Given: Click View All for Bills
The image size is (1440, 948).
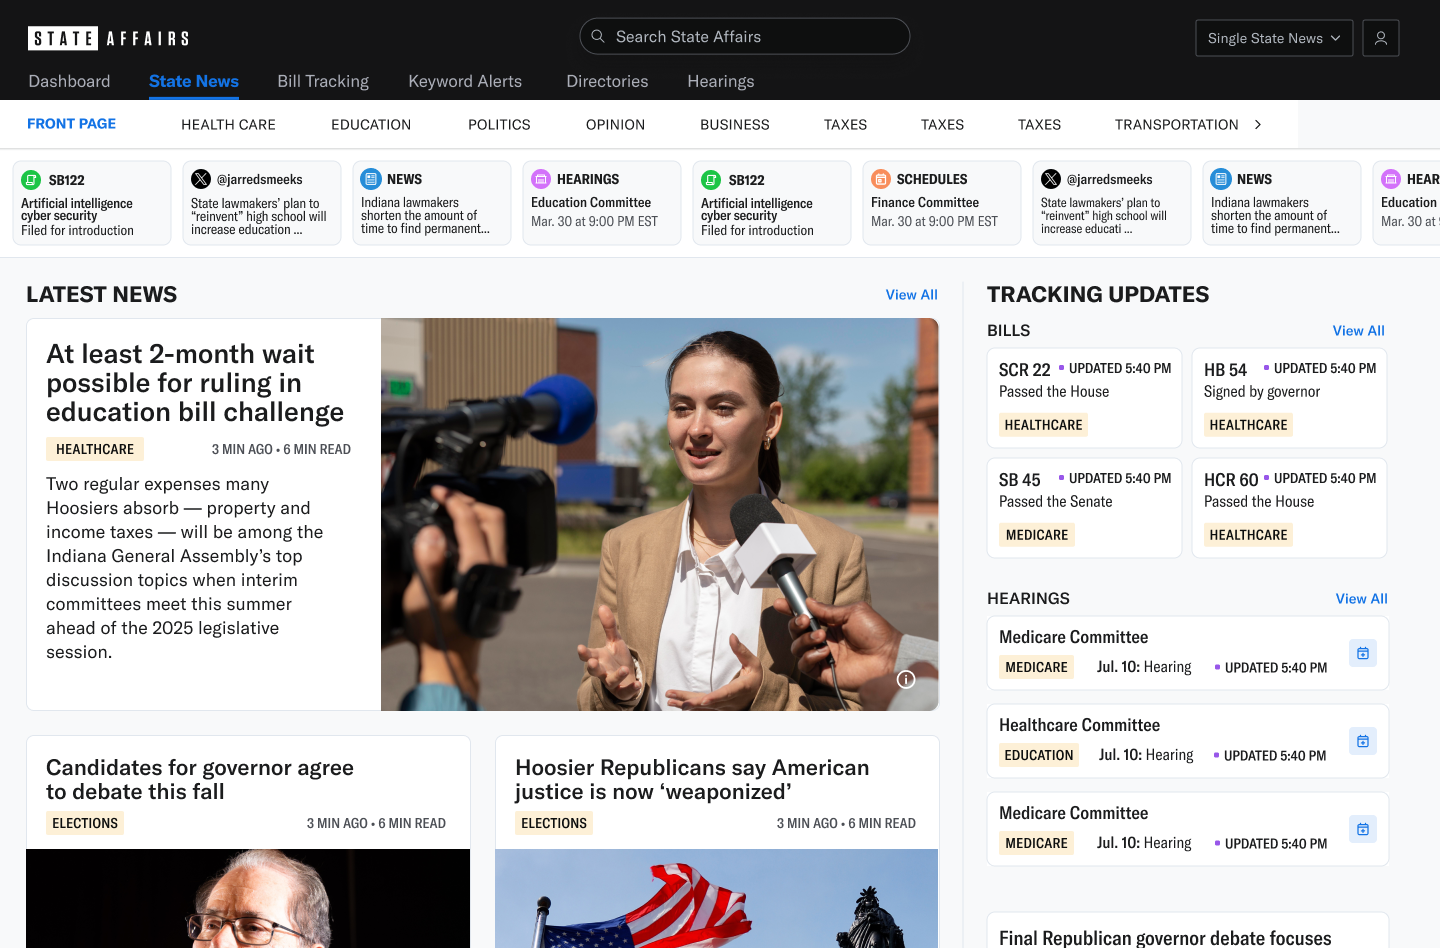Looking at the screenshot, I should pos(1358,331).
